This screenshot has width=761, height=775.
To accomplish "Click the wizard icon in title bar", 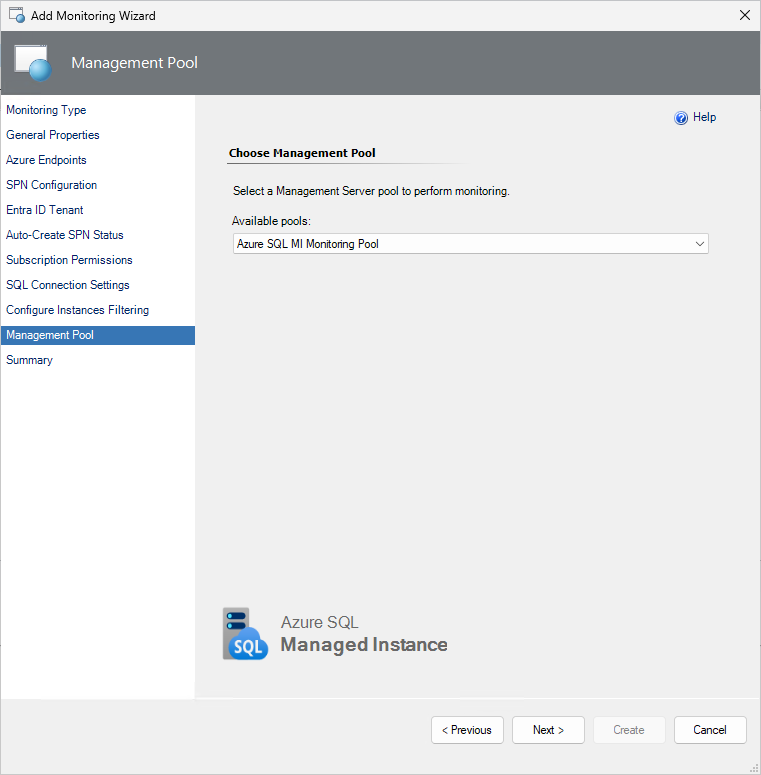I will pyautogui.click(x=16, y=15).
